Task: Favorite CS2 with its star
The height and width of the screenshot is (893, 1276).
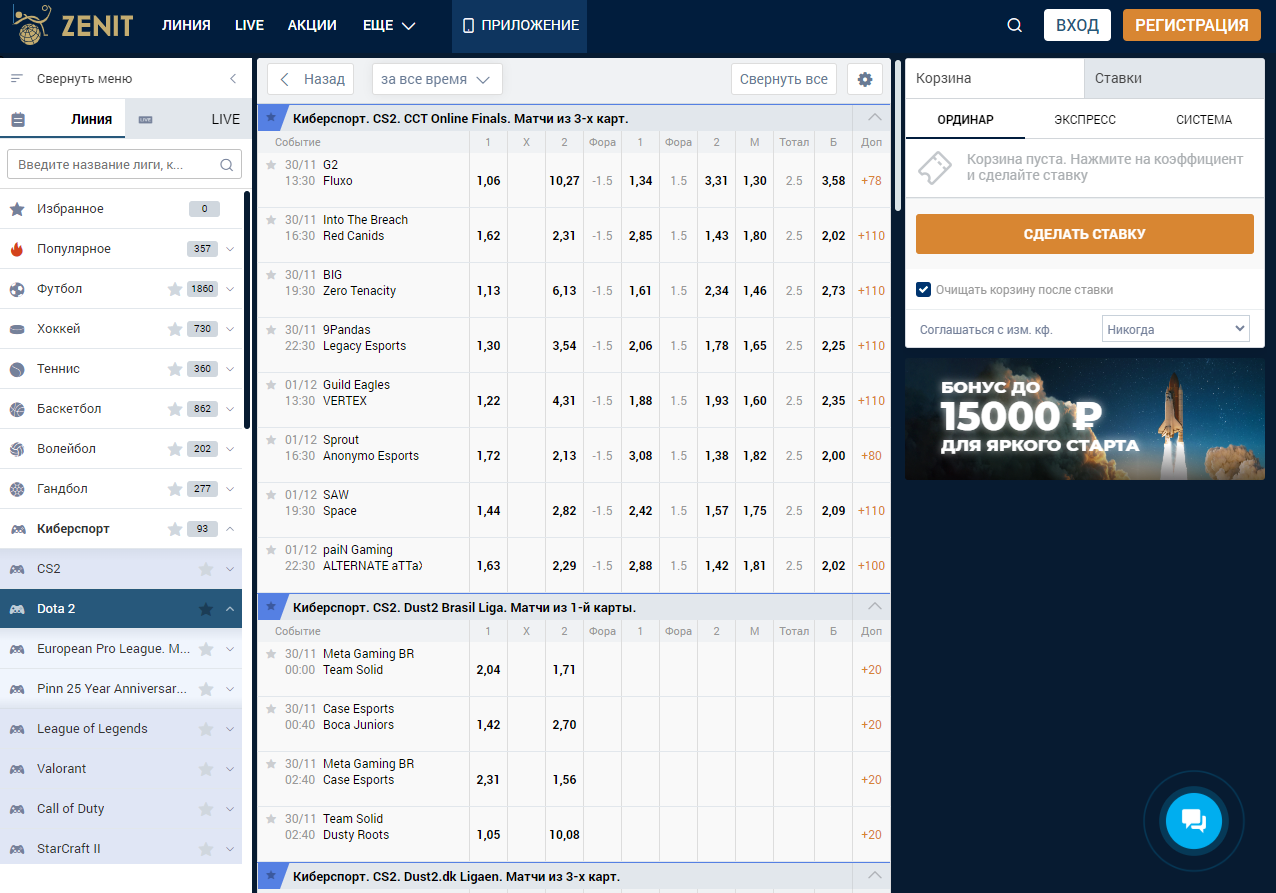Action: 206,569
